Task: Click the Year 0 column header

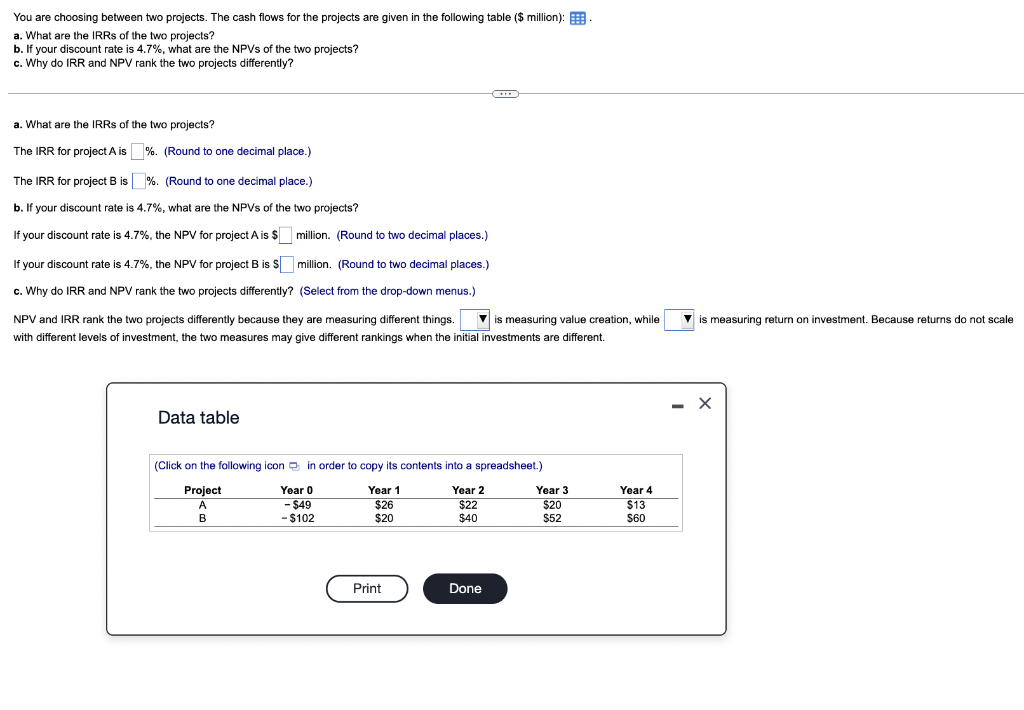Action: point(296,490)
